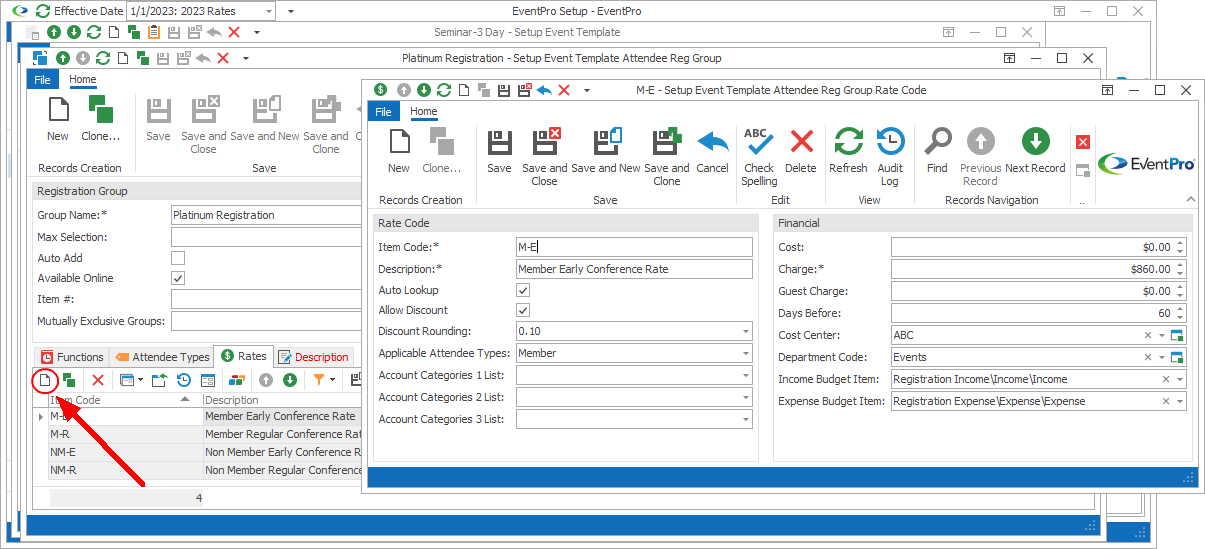1205x549 pixels.
Task: Open Account Categories 1 List dropdown
Action: pyautogui.click(x=745, y=375)
